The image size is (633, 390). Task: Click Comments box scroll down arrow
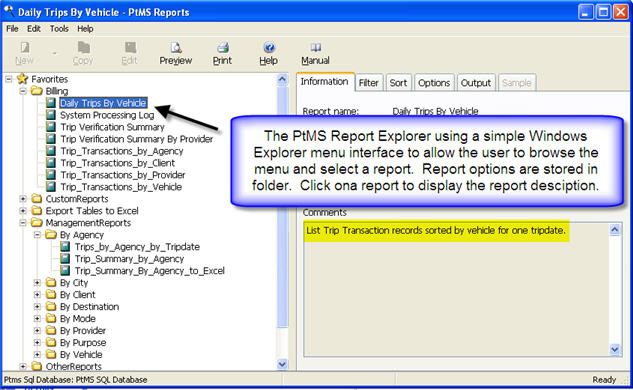click(x=614, y=349)
